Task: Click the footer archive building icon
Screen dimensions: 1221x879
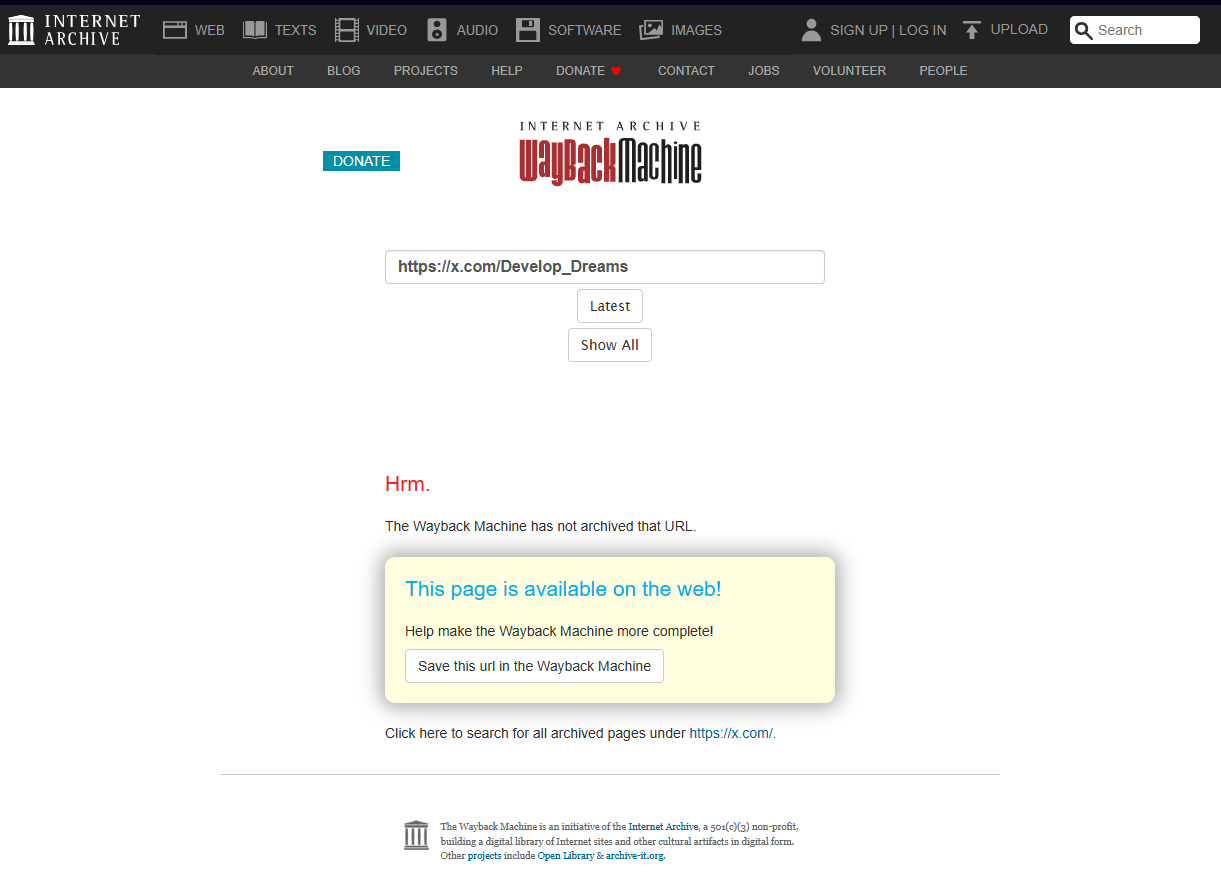Action: click(416, 835)
